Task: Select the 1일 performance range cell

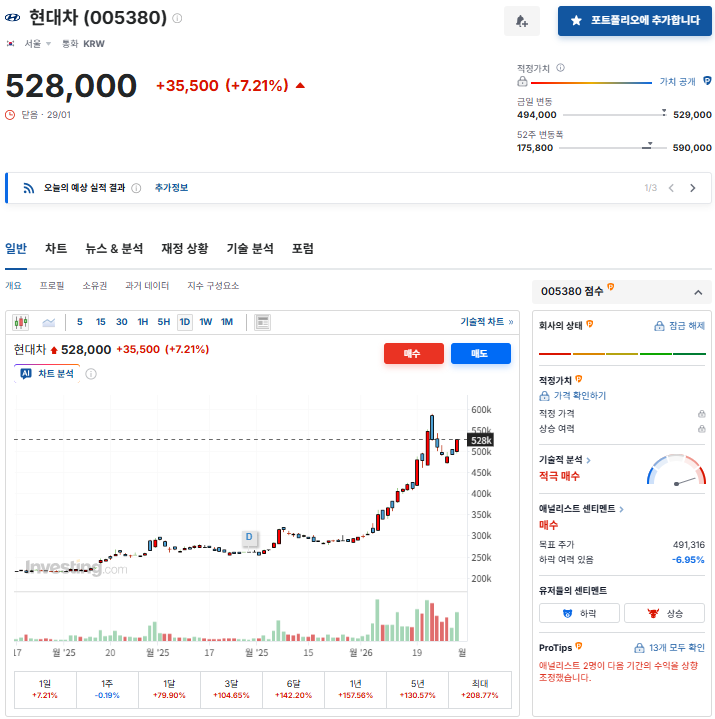Action: (x=45, y=690)
